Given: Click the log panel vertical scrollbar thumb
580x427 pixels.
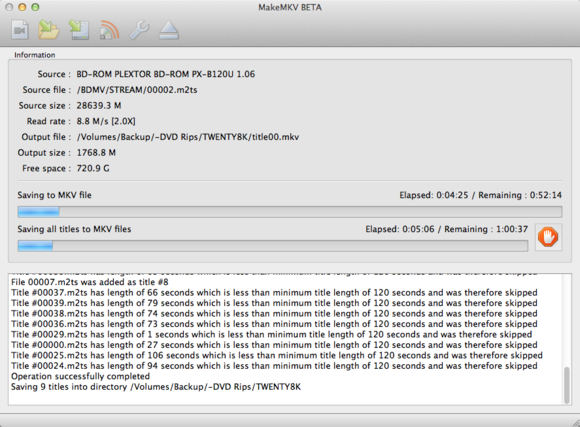Looking at the screenshot, I should (567, 385).
